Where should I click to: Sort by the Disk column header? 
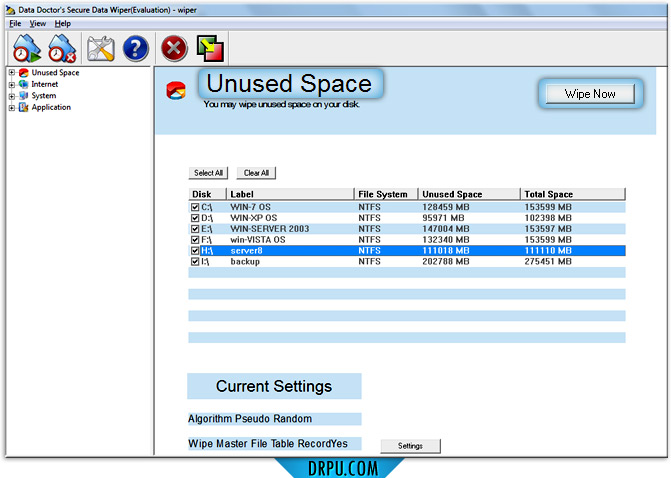coord(207,194)
